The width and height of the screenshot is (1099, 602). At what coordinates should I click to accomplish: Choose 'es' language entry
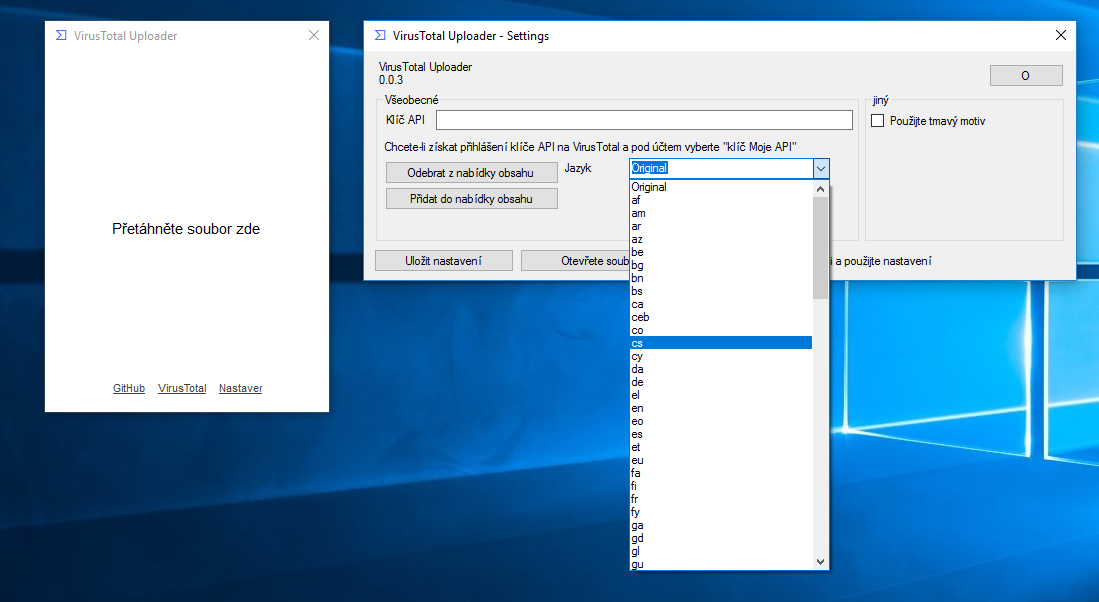pyautogui.click(x=721, y=434)
